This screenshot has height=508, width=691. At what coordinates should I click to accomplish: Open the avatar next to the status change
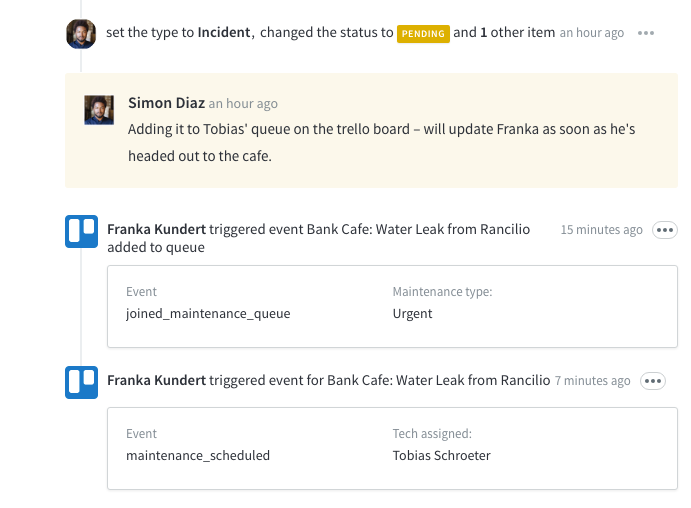(x=81, y=33)
